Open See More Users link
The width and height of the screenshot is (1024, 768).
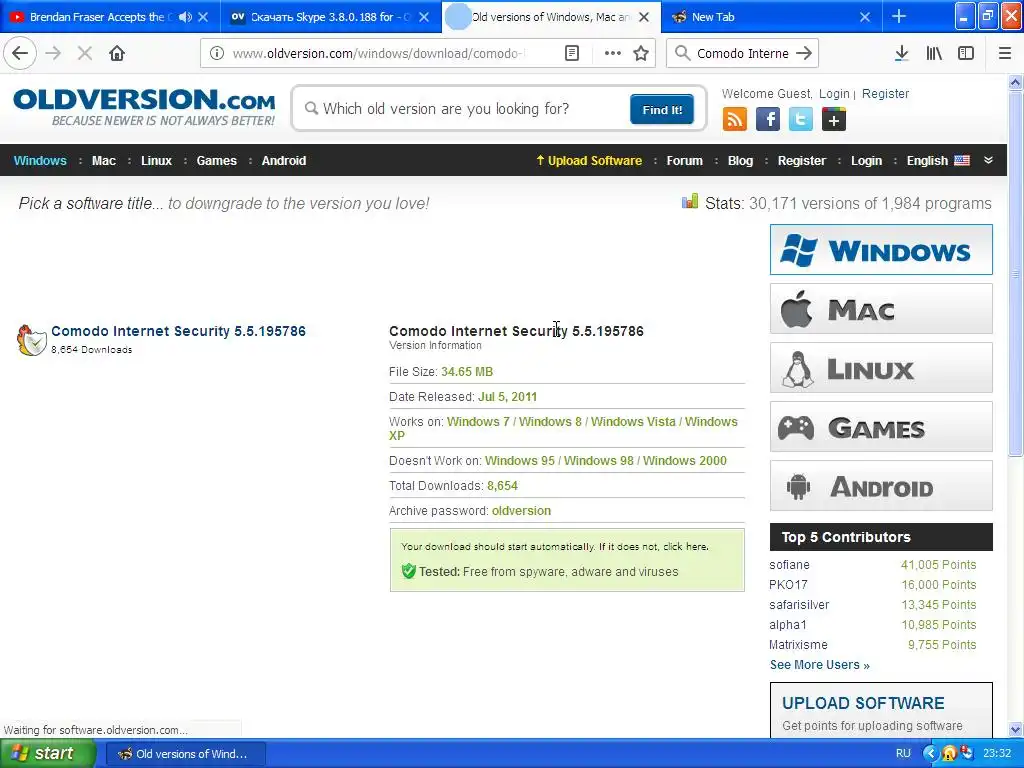click(x=820, y=665)
